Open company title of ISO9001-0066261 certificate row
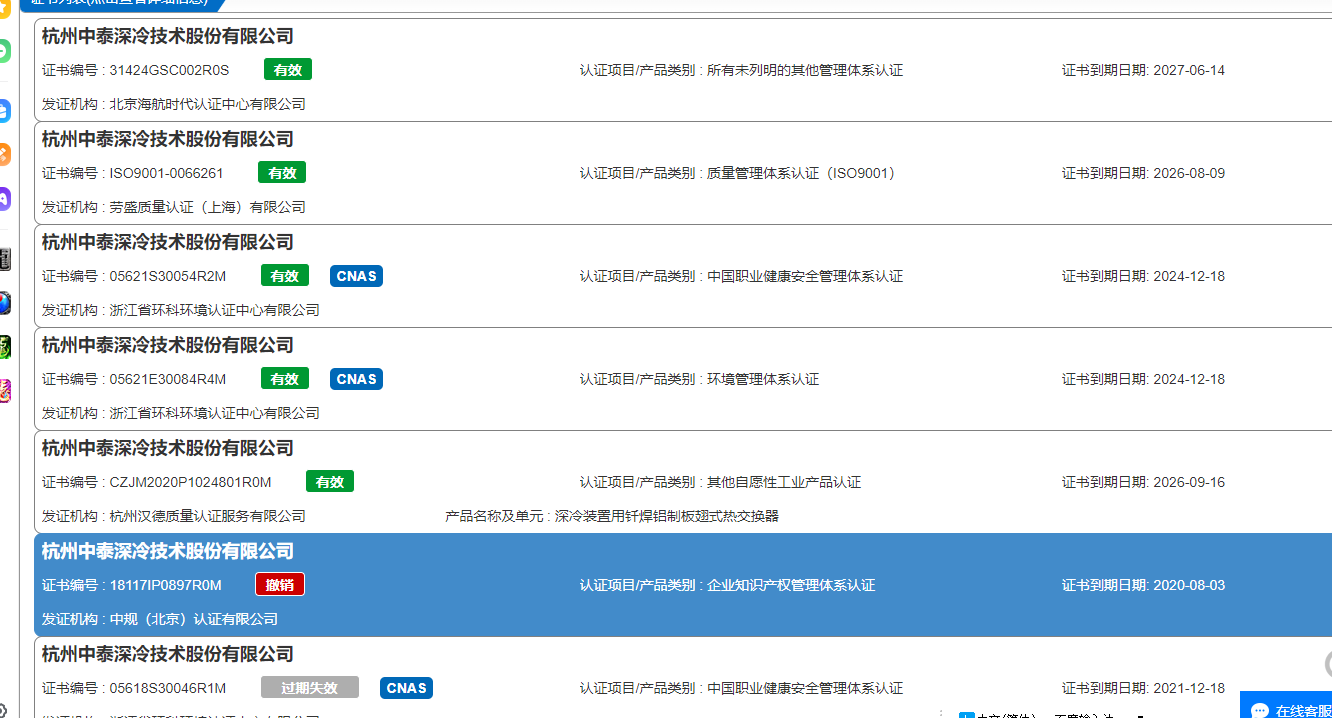 pyautogui.click(x=168, y=140)
